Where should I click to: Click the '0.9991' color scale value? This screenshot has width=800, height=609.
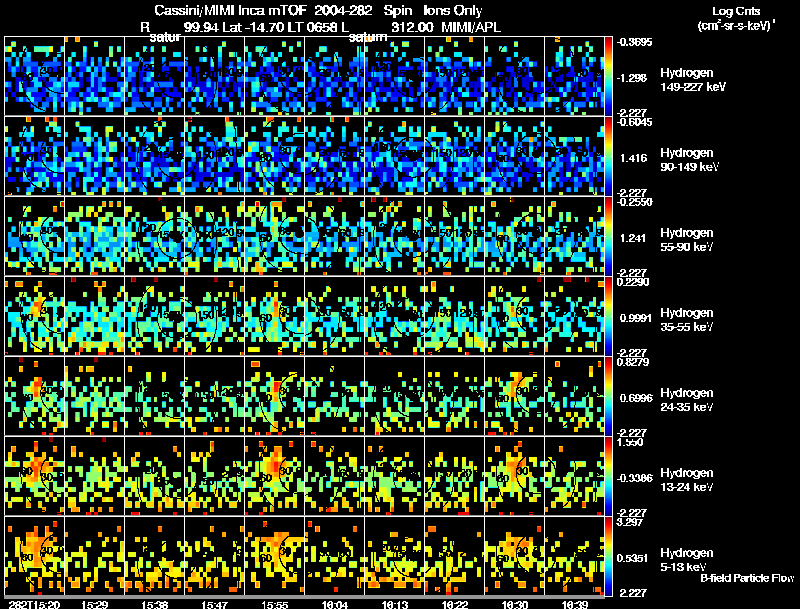[x=635, y=318]
